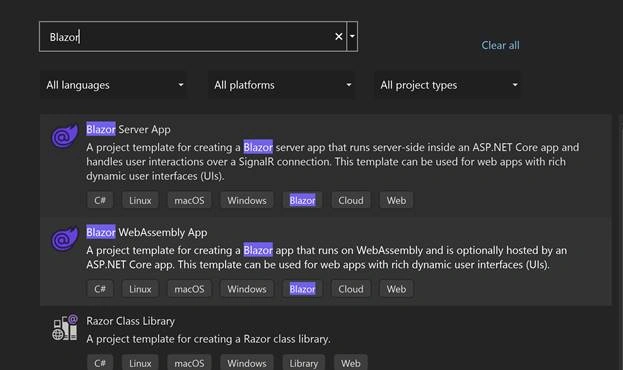Click the Blazor tag under Blazor Server App
This screenshot has height=370, width=623.
click(302, 200)
